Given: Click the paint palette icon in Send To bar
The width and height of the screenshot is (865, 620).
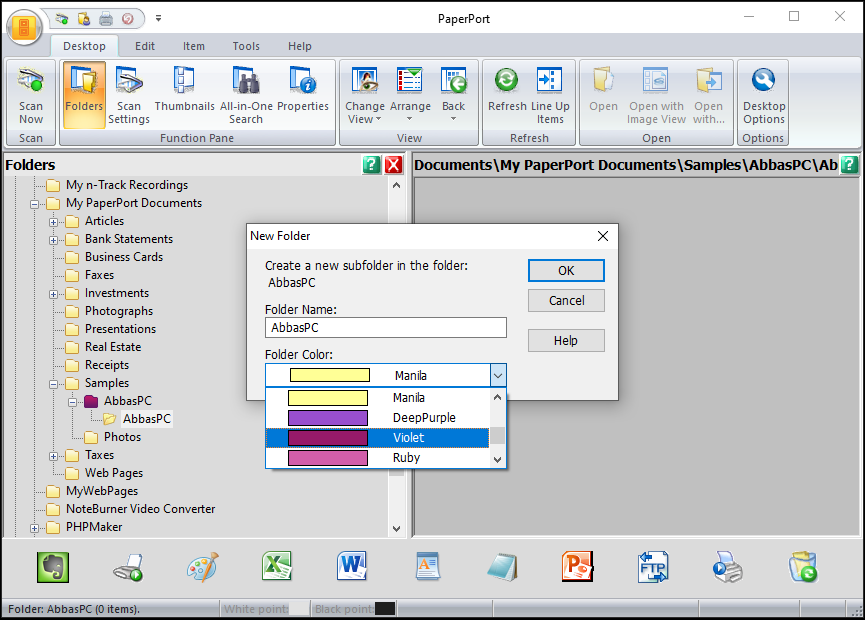Looking at the screenshot, I should pos(202,566).
